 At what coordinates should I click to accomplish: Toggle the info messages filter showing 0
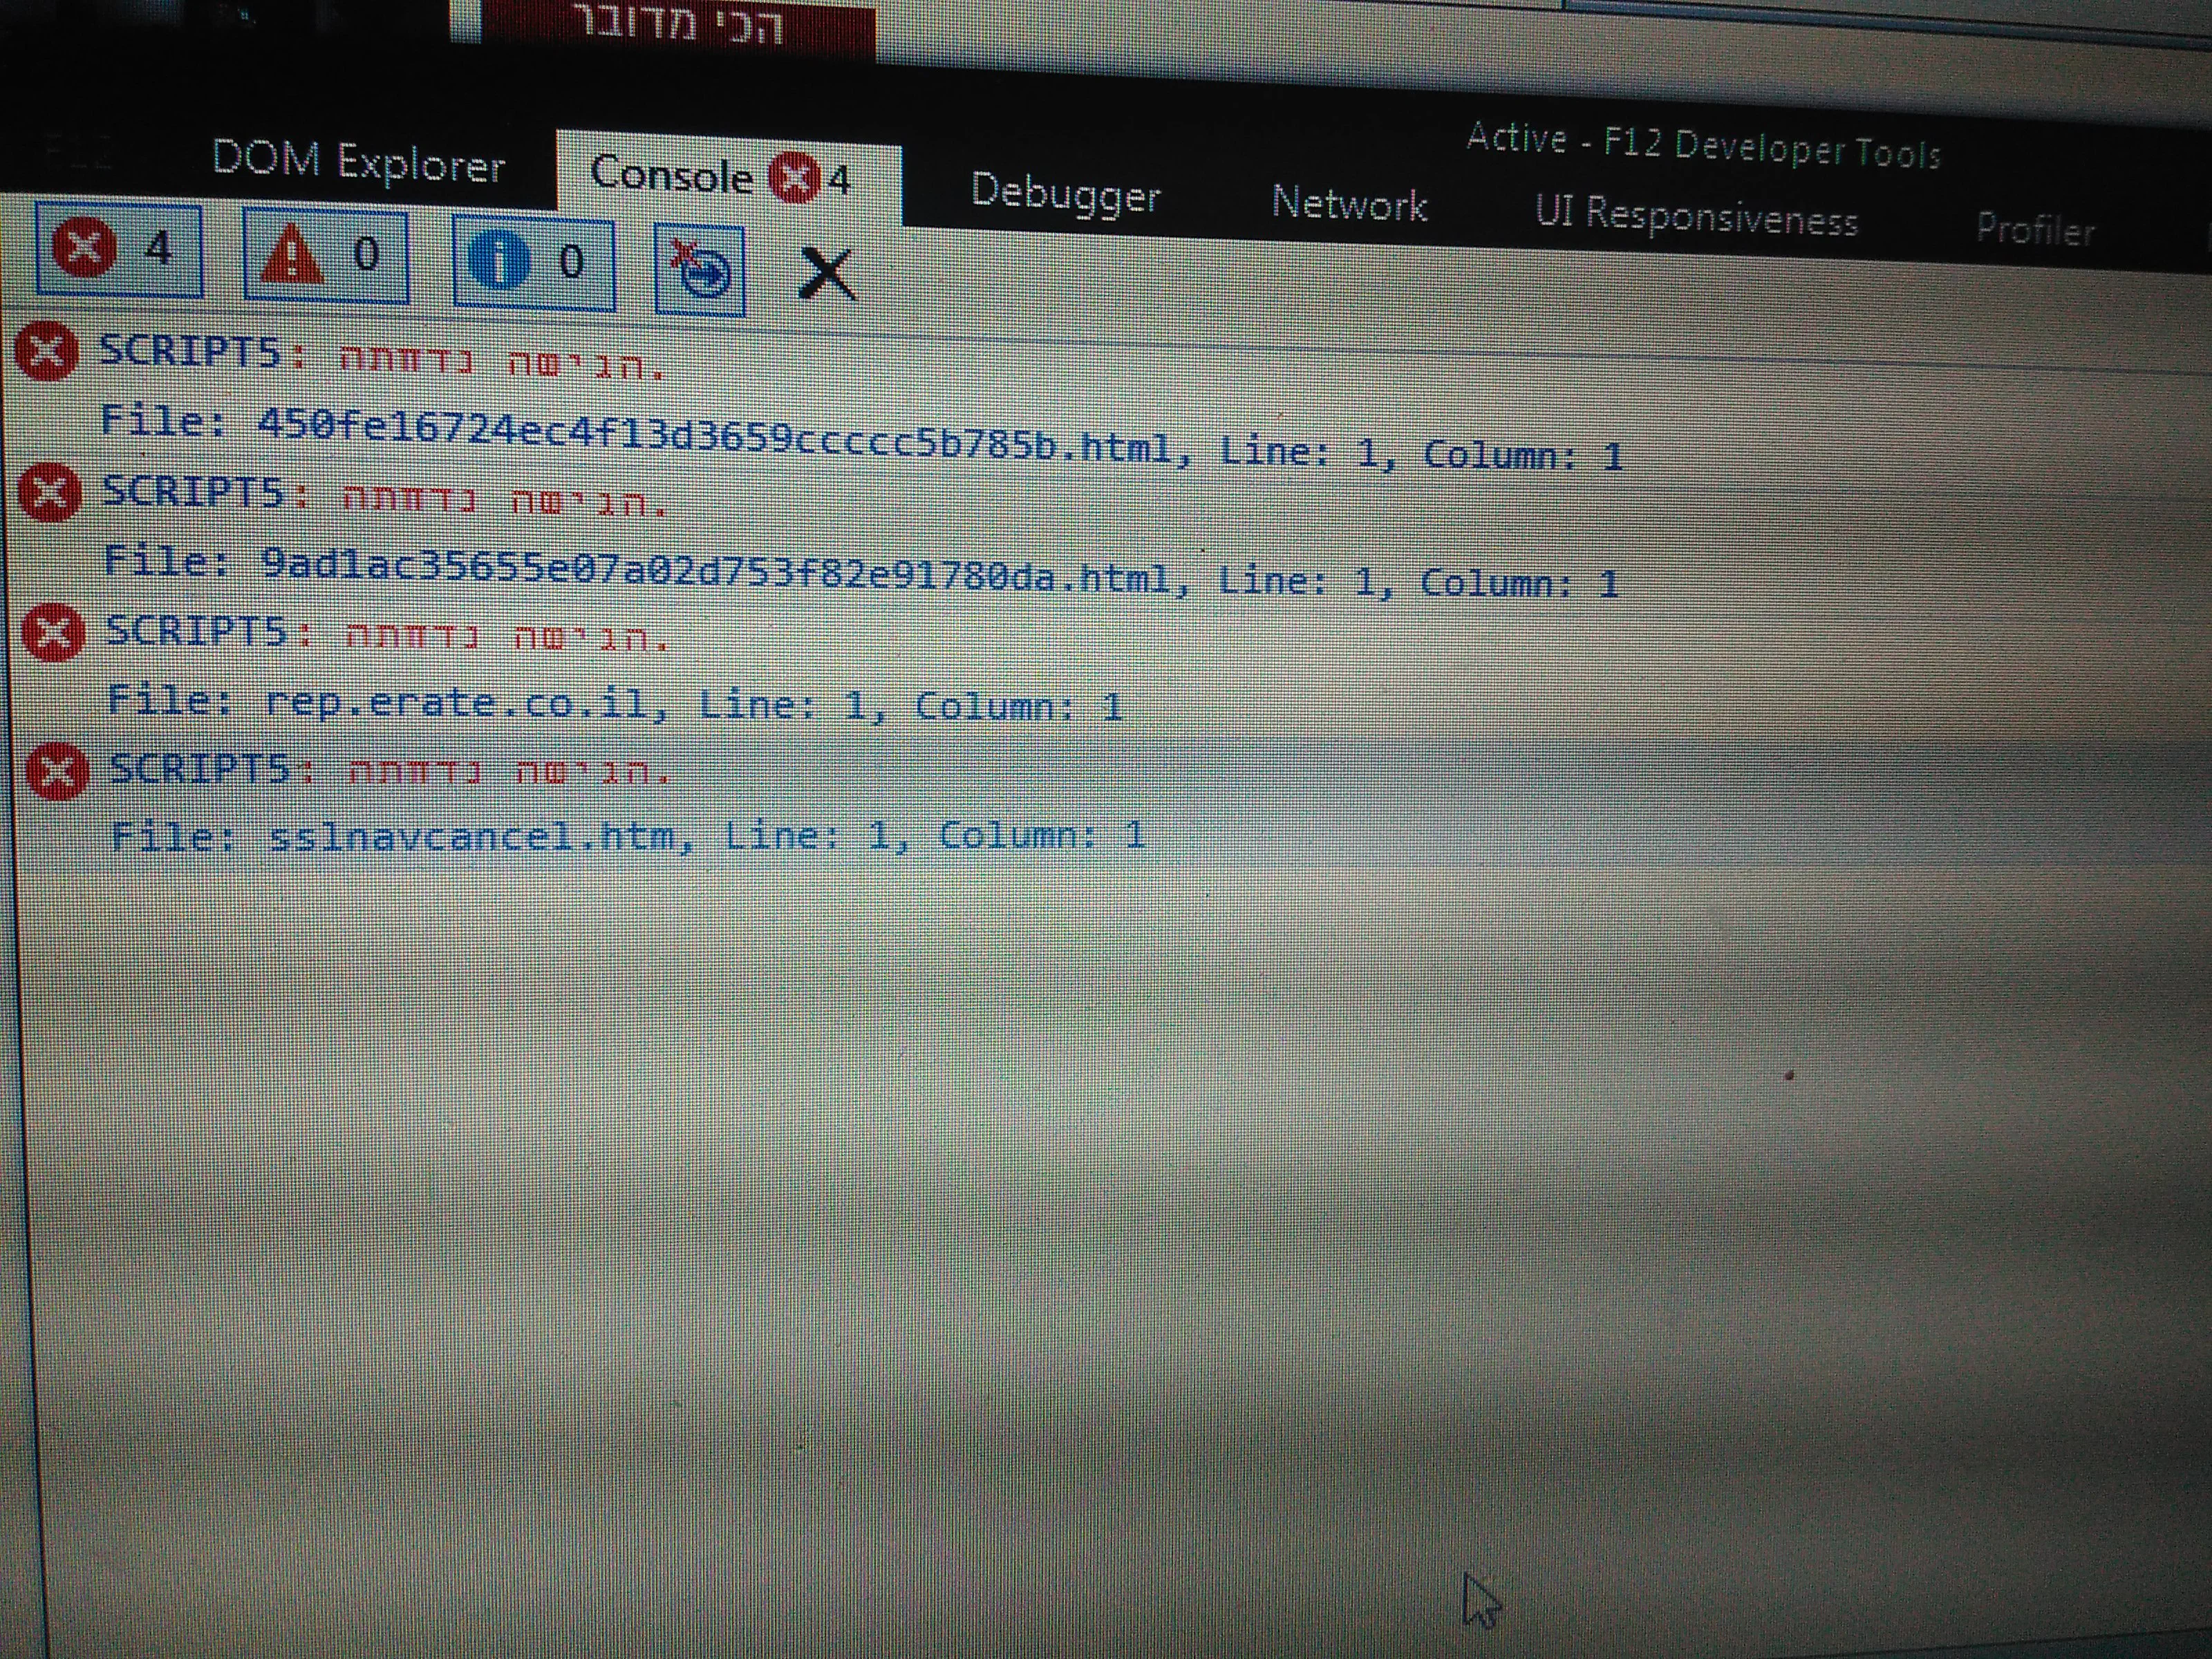534,264
